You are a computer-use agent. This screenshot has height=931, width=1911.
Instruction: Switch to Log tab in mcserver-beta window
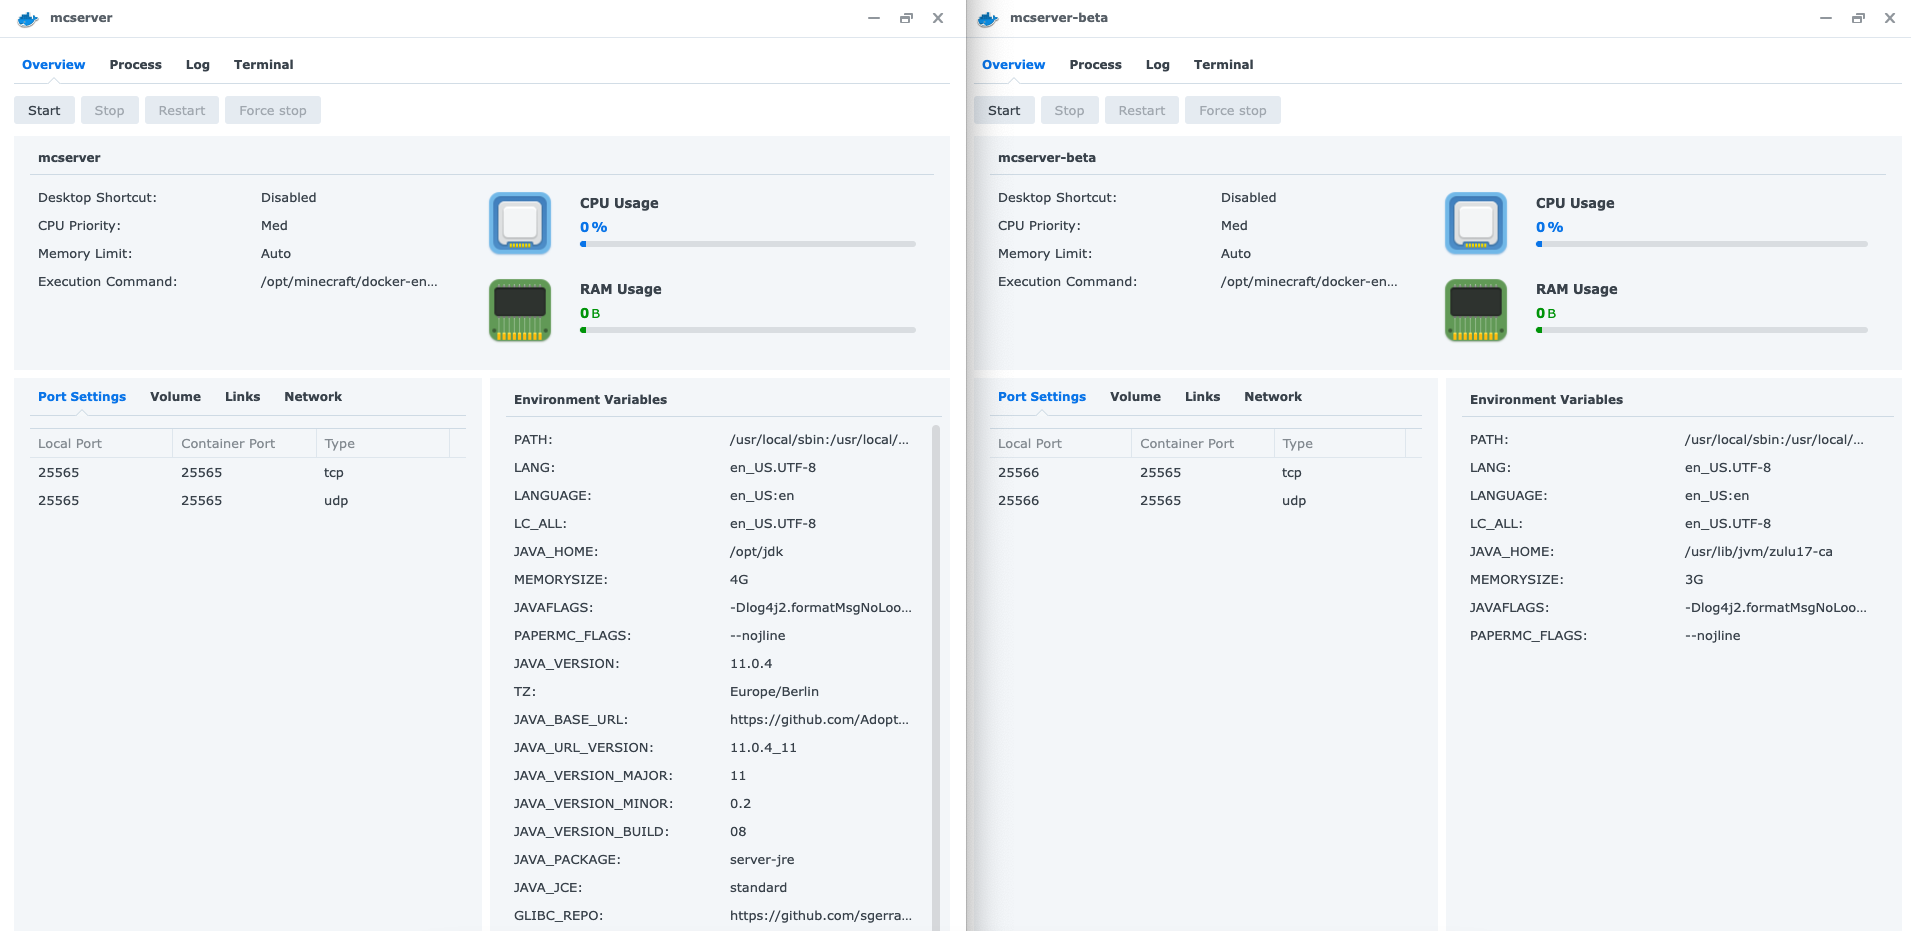click(x=1158, y=65)
